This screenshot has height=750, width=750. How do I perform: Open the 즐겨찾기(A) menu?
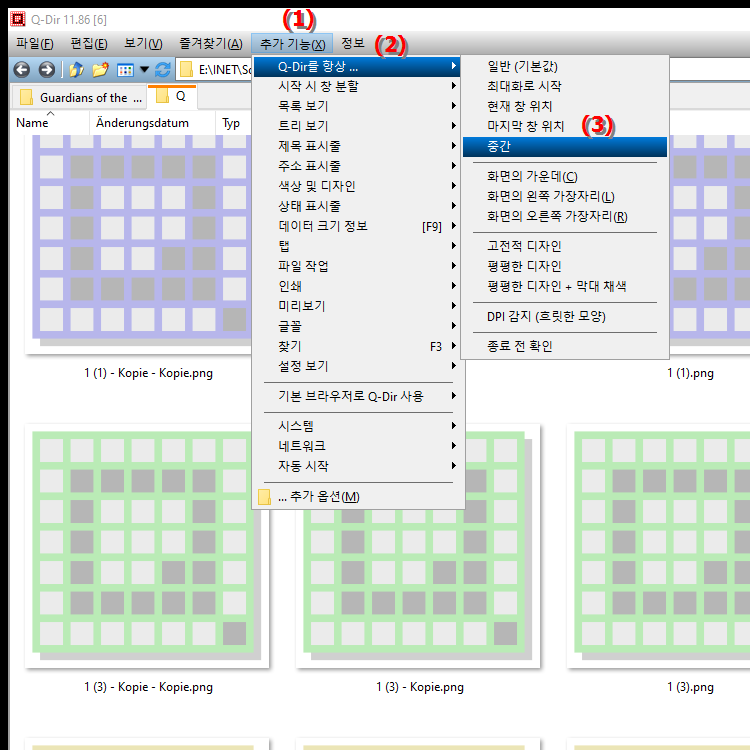click(211, 44)
